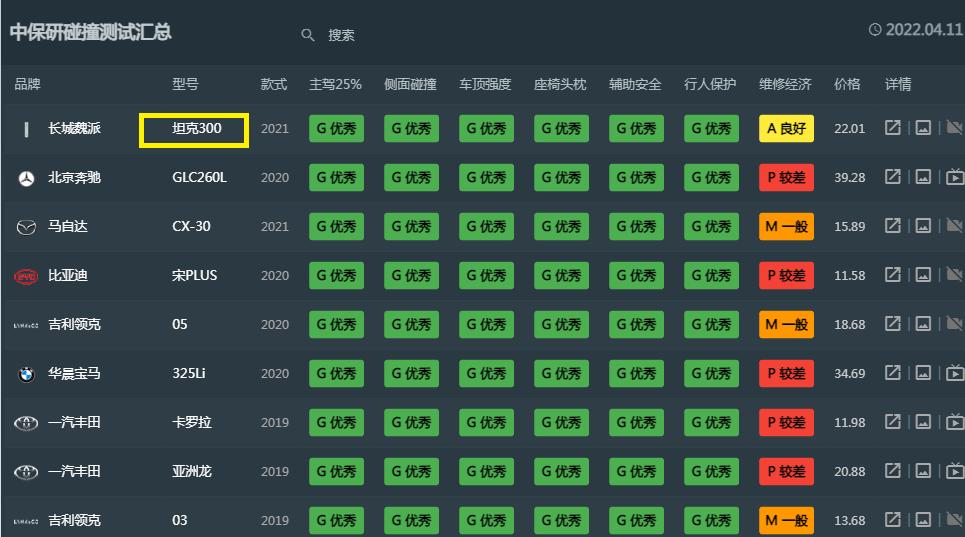Click the 北京奔驰 brand name
965x537 pixels.
pos(74,177)
